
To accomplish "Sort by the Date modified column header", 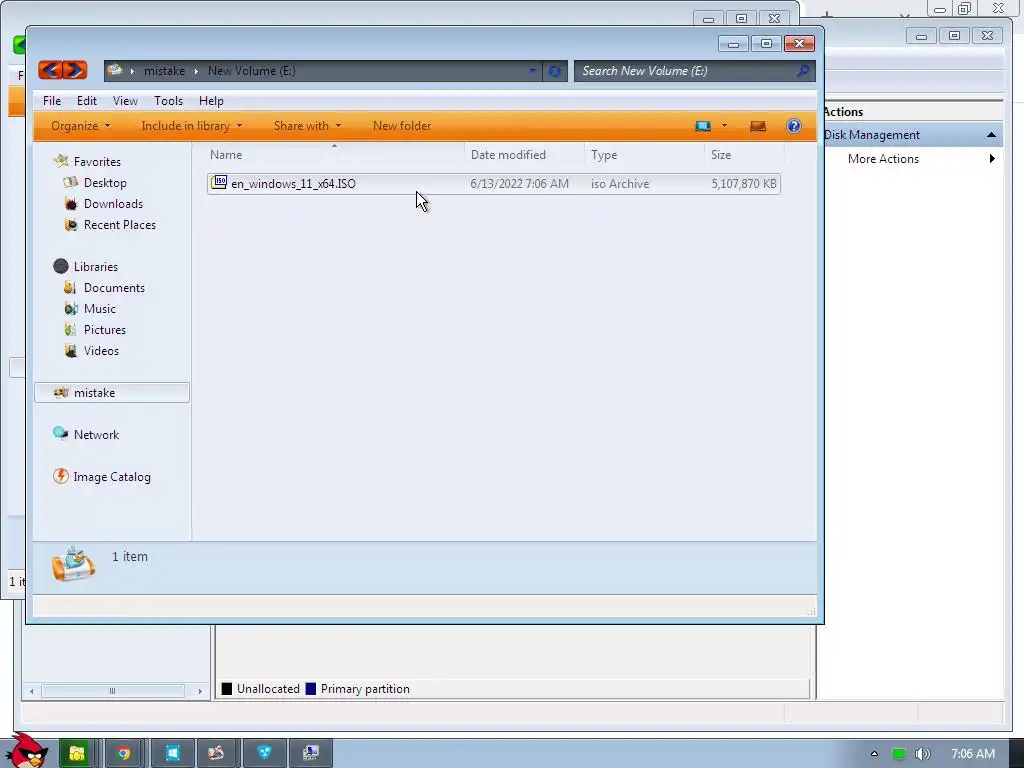I will (x=524, y=155).
